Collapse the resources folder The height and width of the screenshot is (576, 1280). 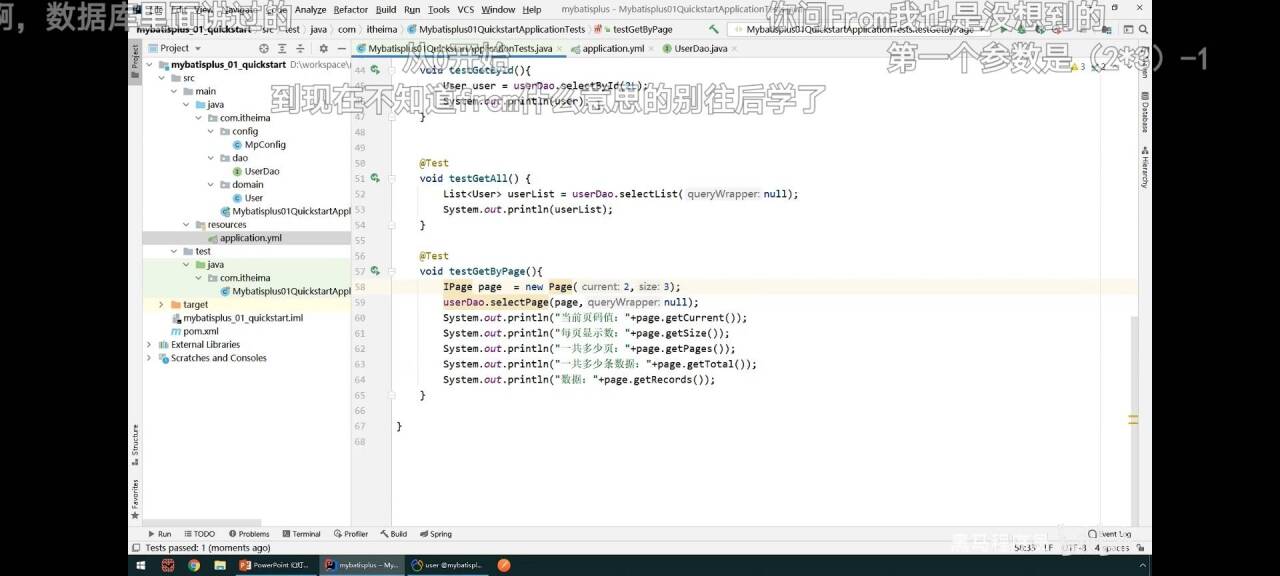click(x=186, y=224)
